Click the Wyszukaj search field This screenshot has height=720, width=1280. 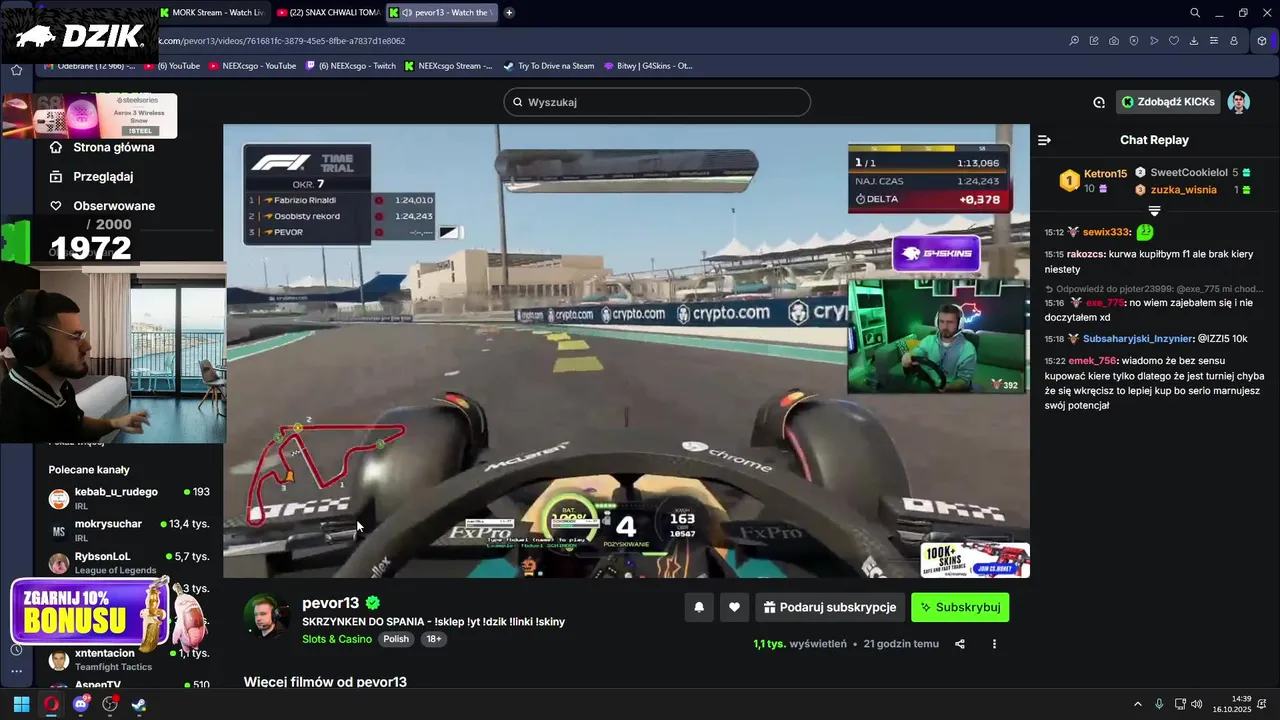[x=657, y=102]
